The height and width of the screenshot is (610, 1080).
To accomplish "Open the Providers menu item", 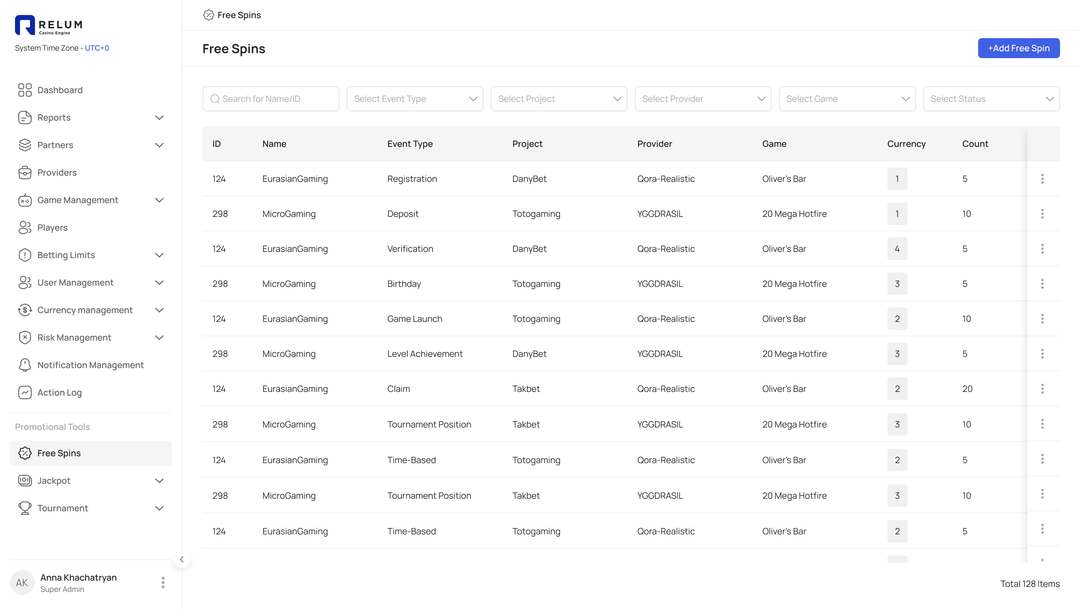I will pos(91,173).
